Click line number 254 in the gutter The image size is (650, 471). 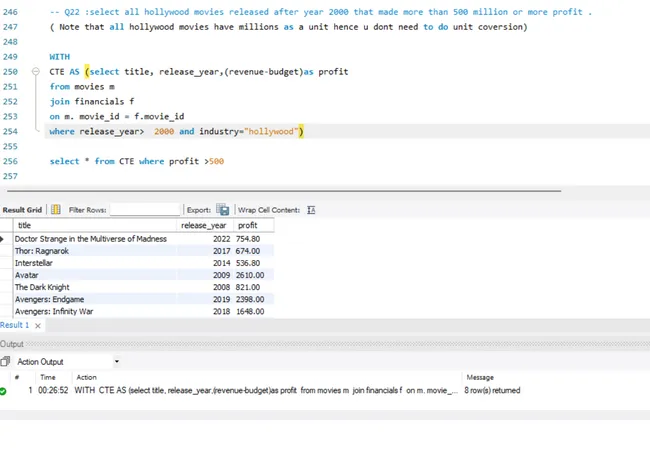10,131
